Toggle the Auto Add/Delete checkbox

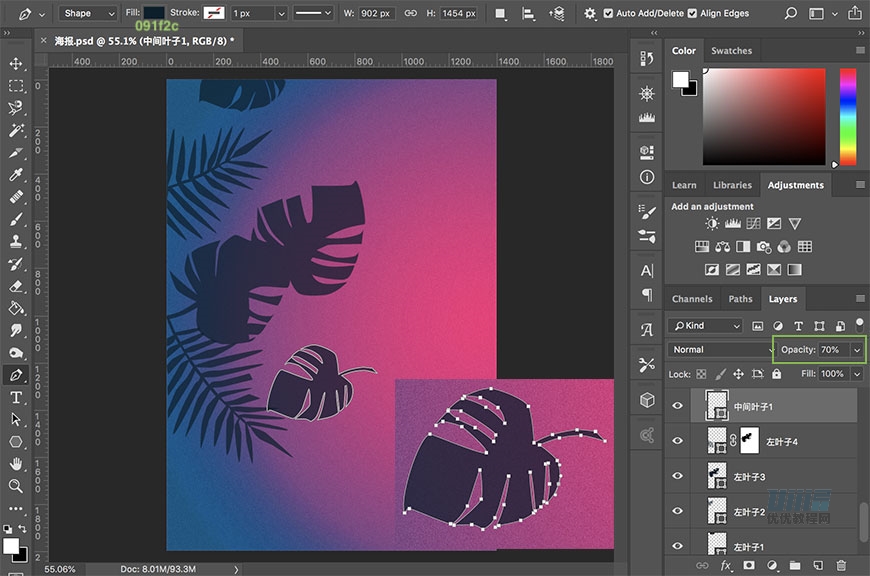[608, 13]
